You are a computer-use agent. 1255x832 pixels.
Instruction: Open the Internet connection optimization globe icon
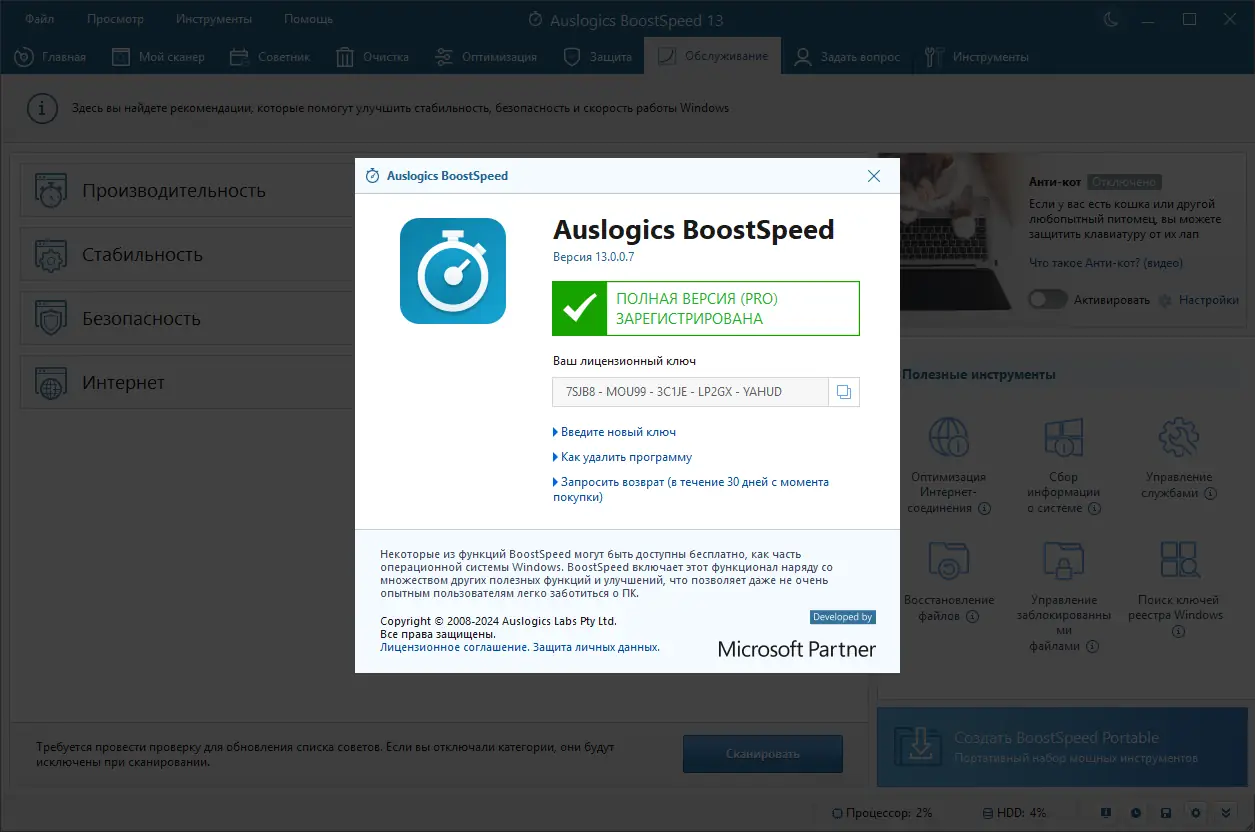point(947,438)
